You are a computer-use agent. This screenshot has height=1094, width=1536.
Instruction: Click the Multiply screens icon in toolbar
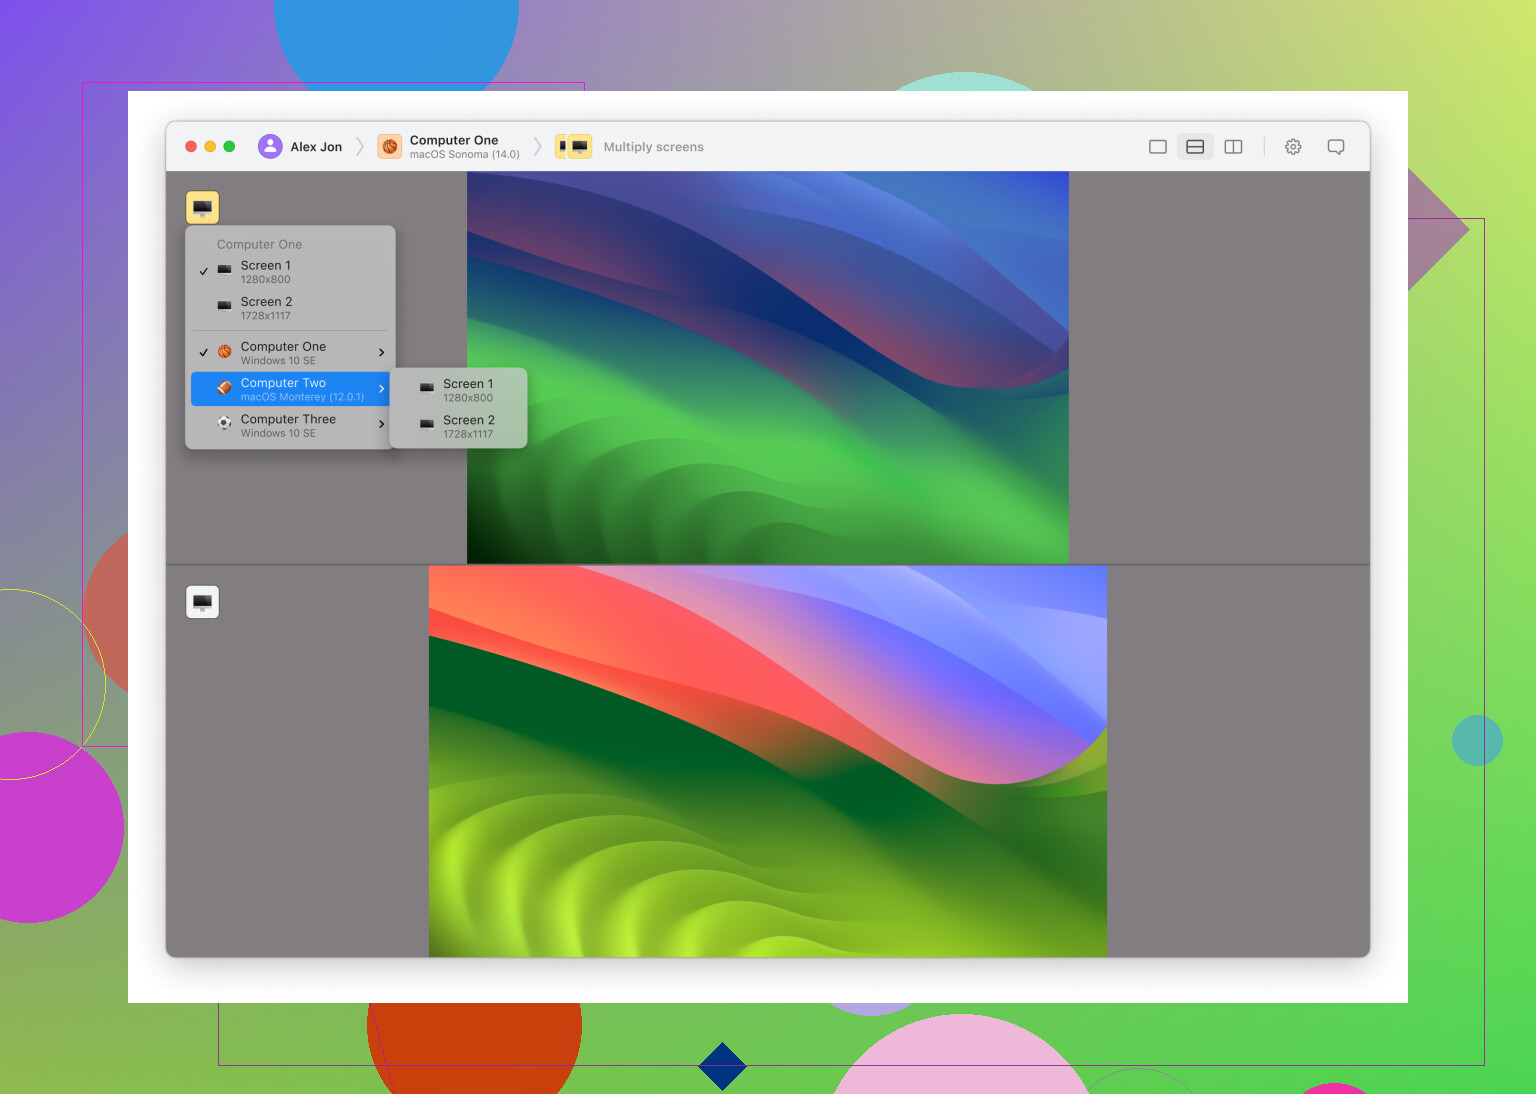(574, 147)
